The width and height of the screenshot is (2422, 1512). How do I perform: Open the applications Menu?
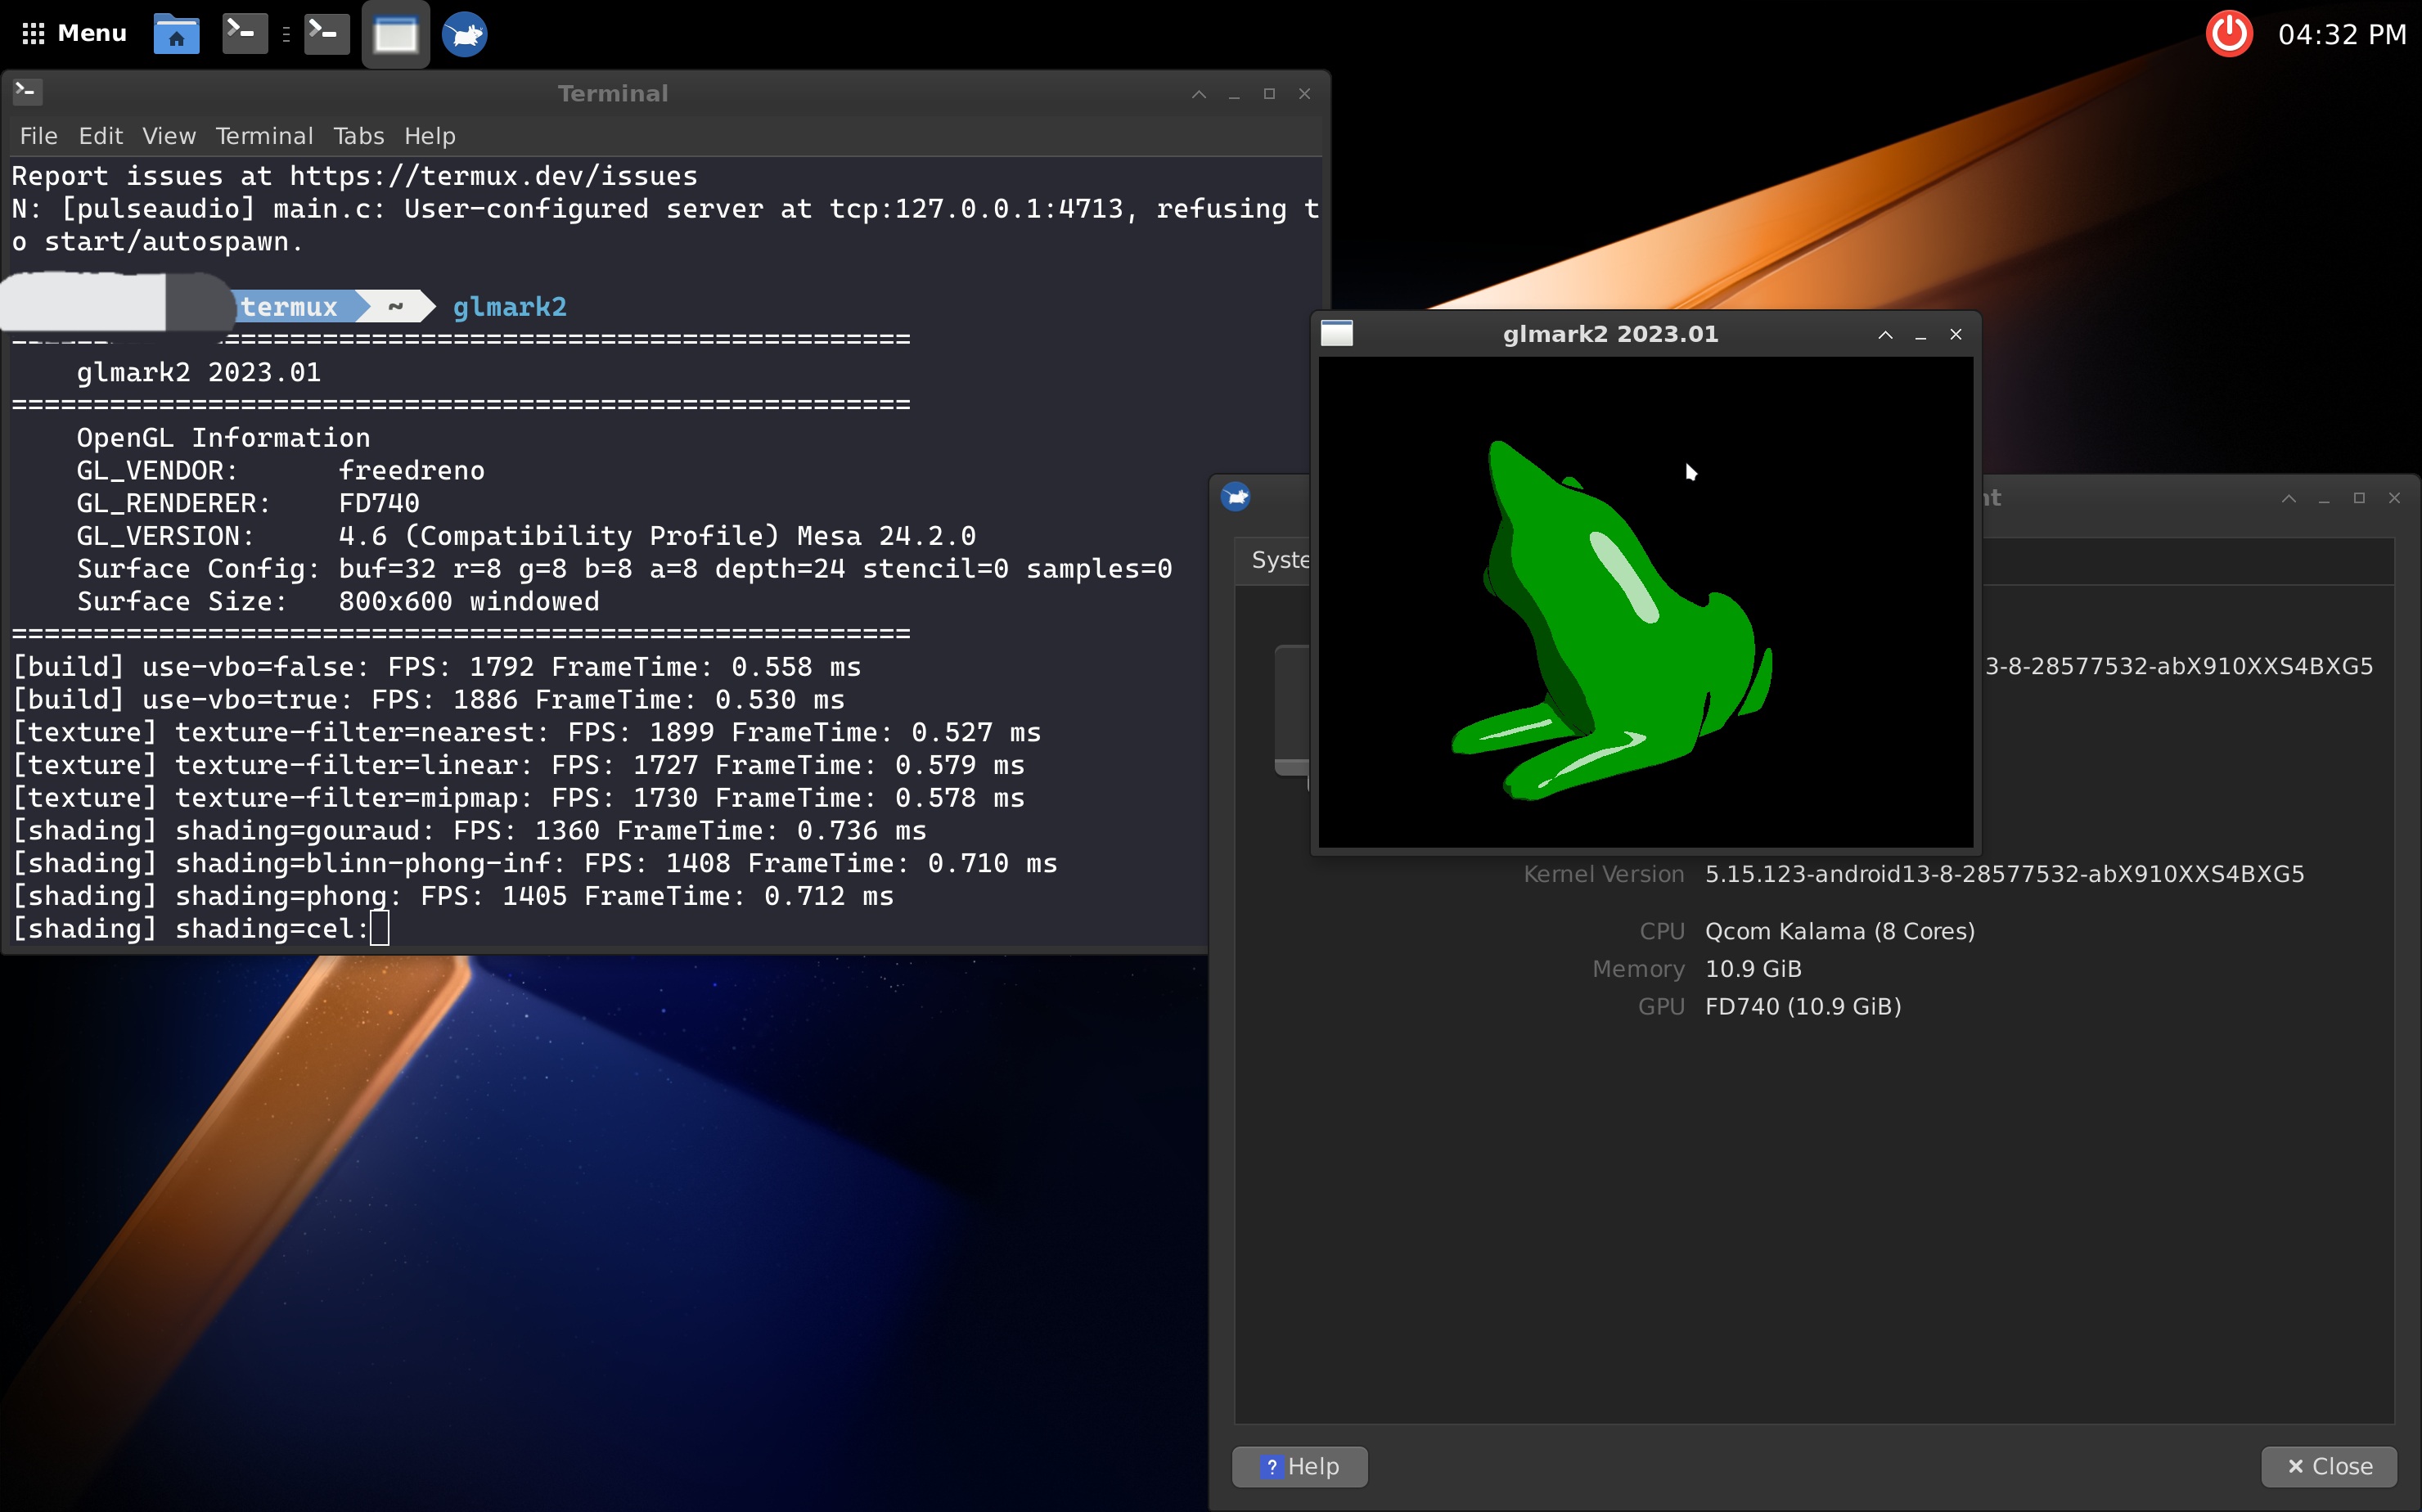tap(74, 33)
